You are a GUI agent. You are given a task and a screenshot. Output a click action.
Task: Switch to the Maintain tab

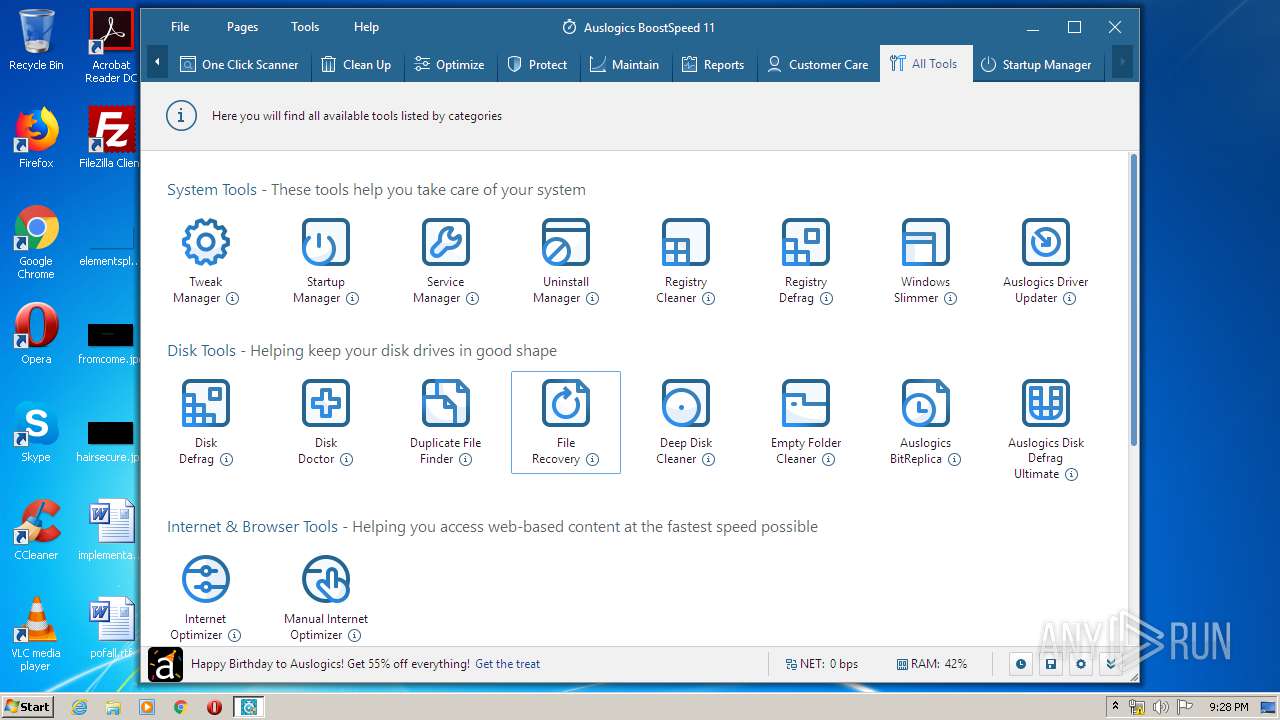click(x=624, y=64)
